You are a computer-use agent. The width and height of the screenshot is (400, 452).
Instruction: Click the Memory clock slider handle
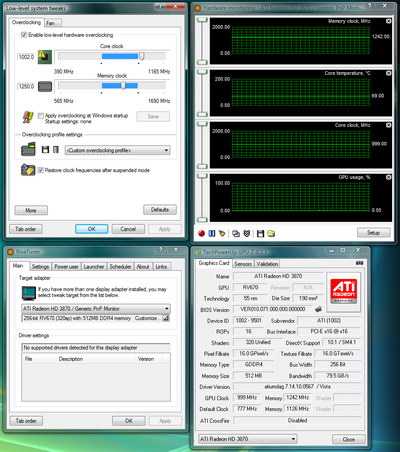point(123,85)
